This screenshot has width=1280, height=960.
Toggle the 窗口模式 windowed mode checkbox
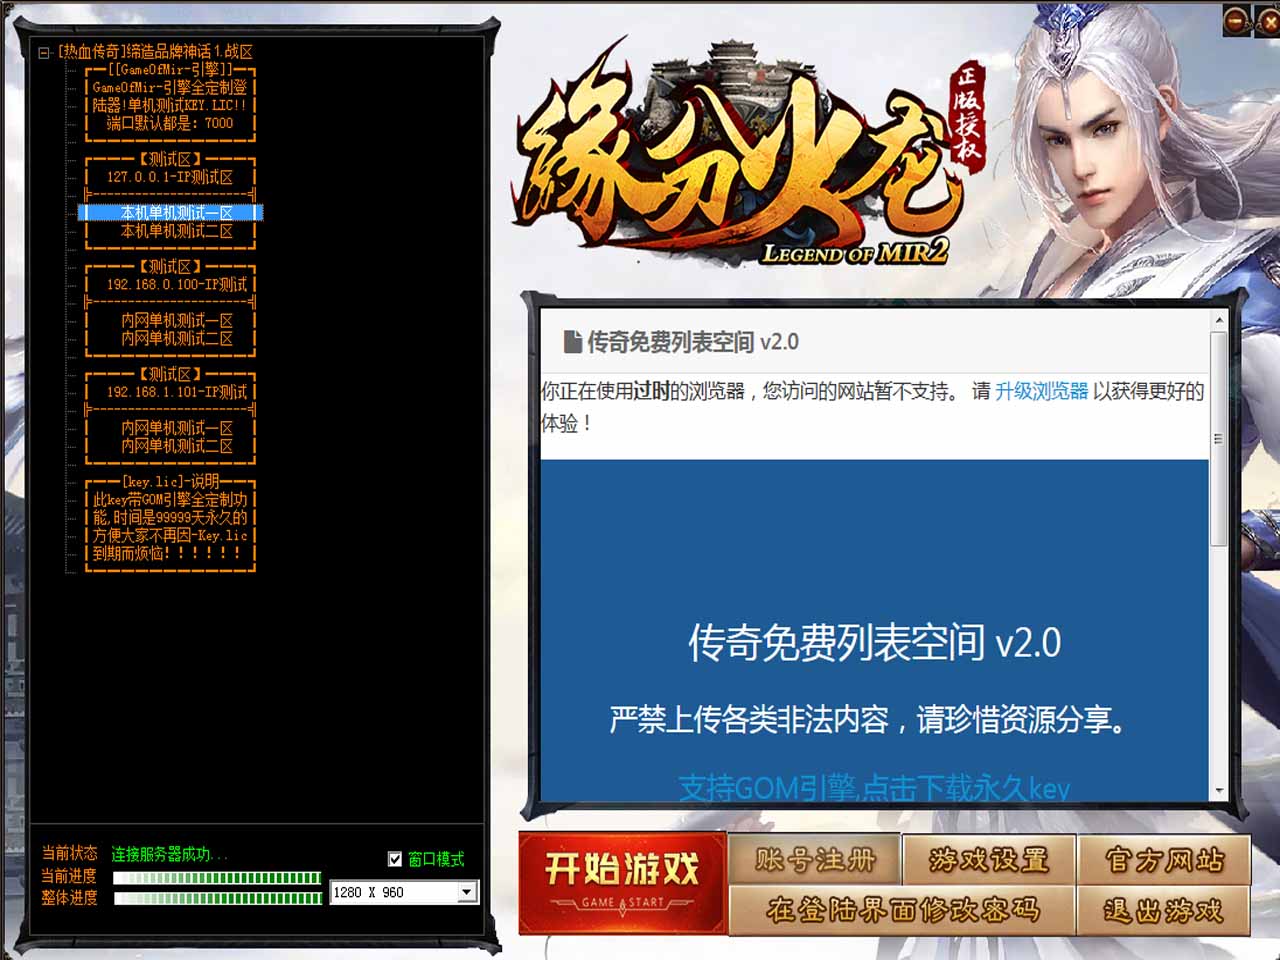395,859
